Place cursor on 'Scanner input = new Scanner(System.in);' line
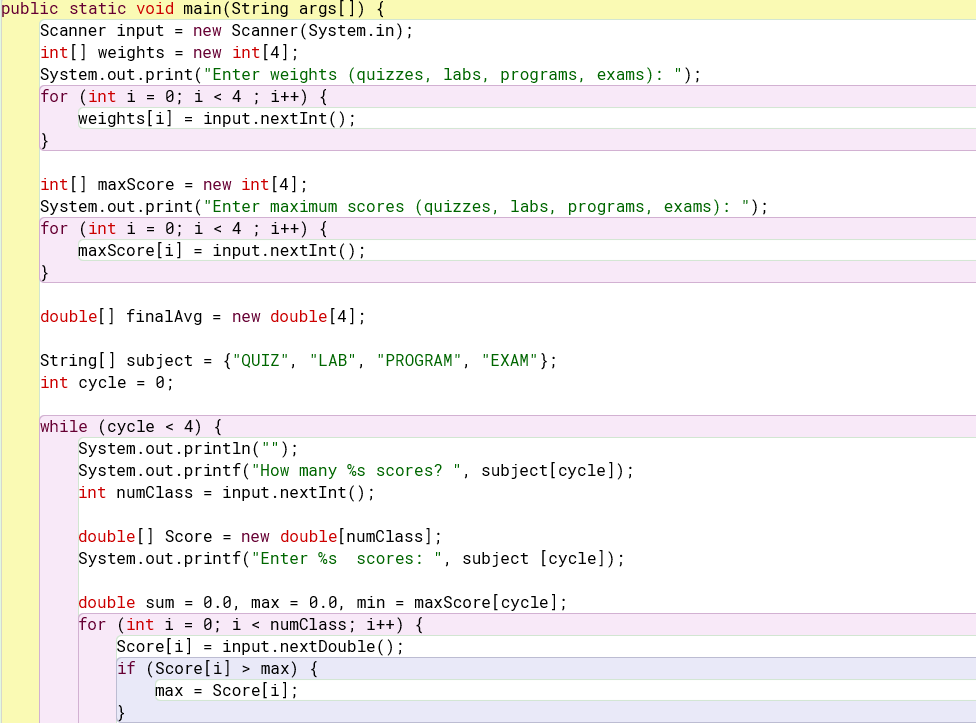Screen dimensions: 976x723 (227, 31)
